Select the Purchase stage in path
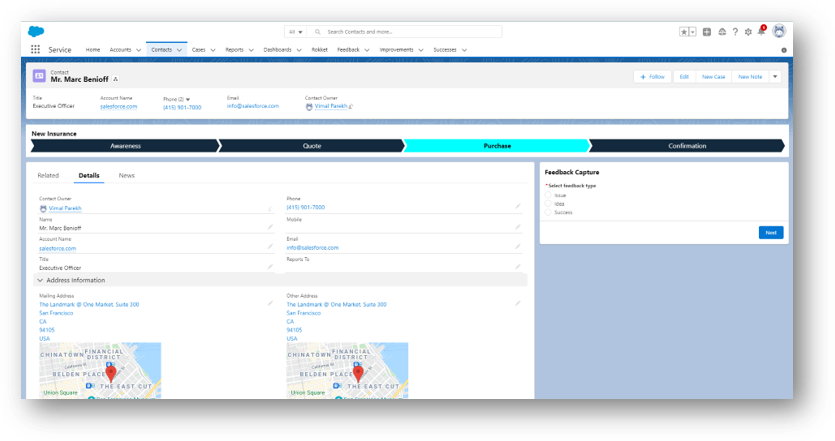This screenshot has height=441, width=835. [497, 146]
